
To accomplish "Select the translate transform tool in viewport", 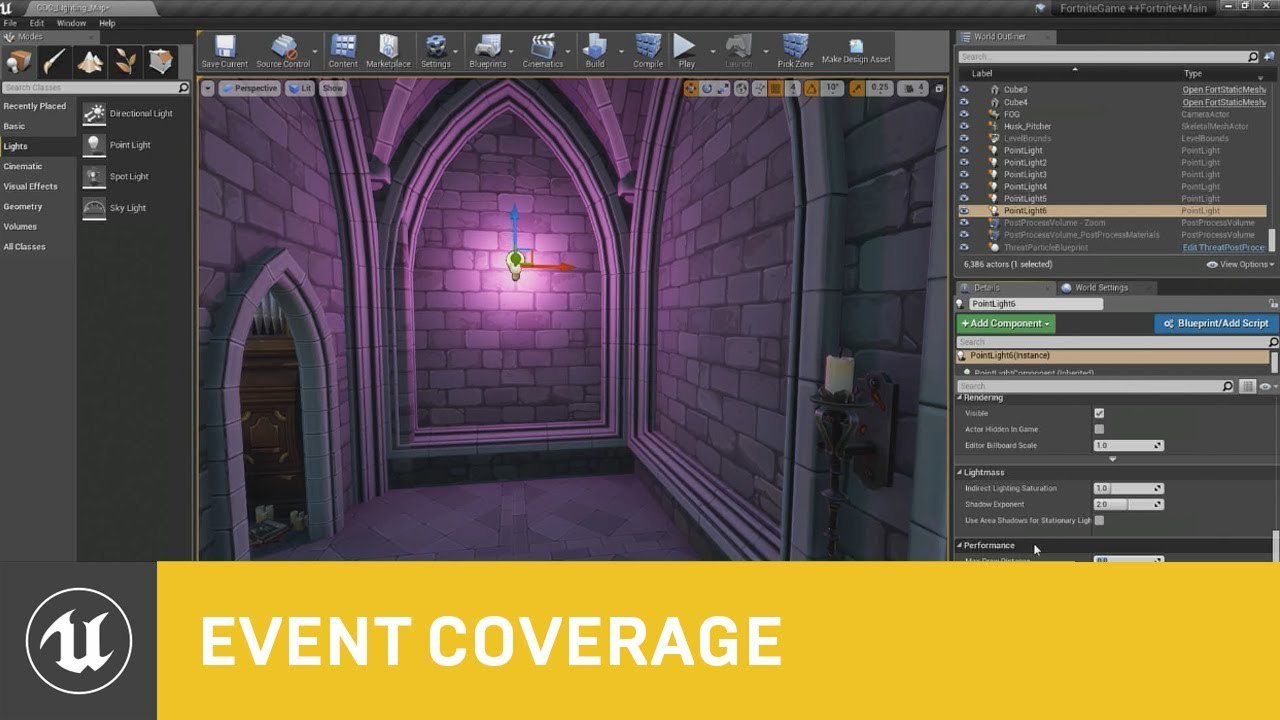I will pos(691,88).
